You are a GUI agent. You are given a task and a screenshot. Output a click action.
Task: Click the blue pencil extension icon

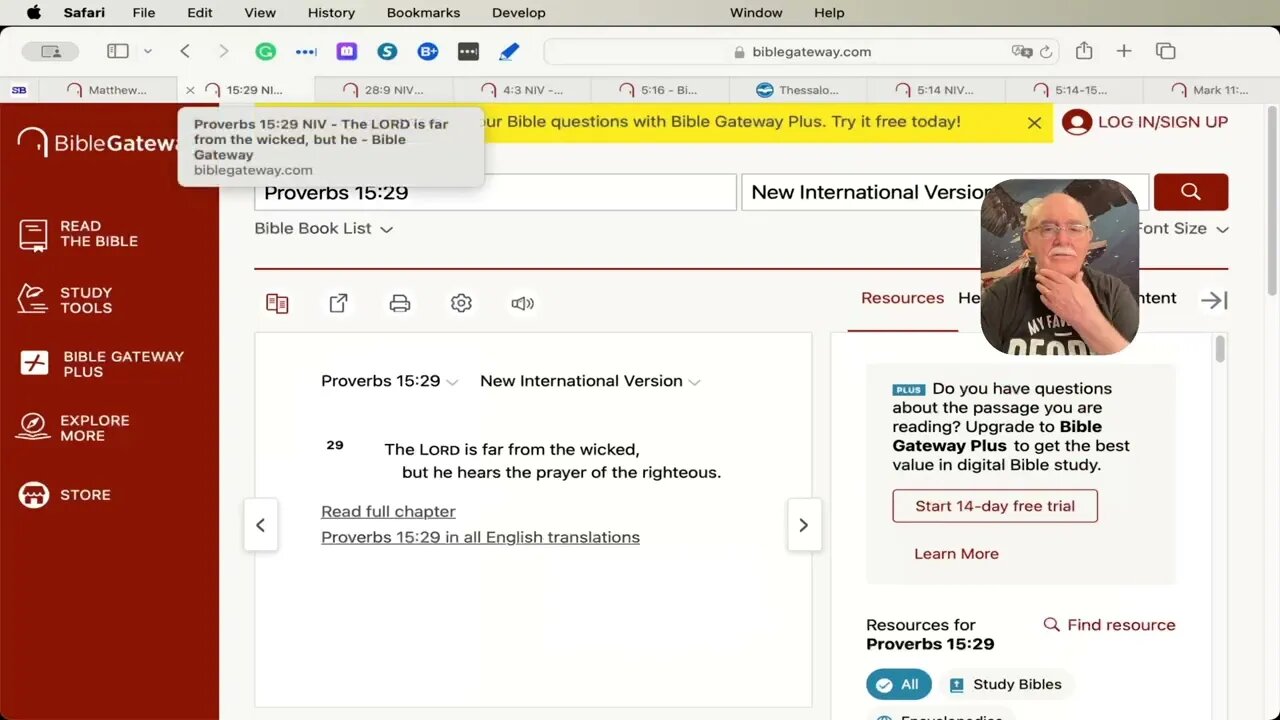pos(509,51)
